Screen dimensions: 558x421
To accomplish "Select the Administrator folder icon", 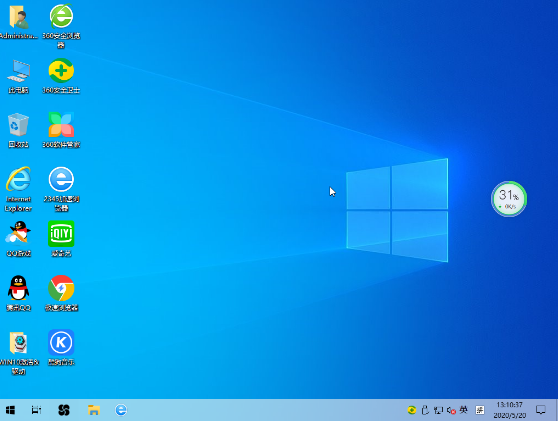I will 19,17.
